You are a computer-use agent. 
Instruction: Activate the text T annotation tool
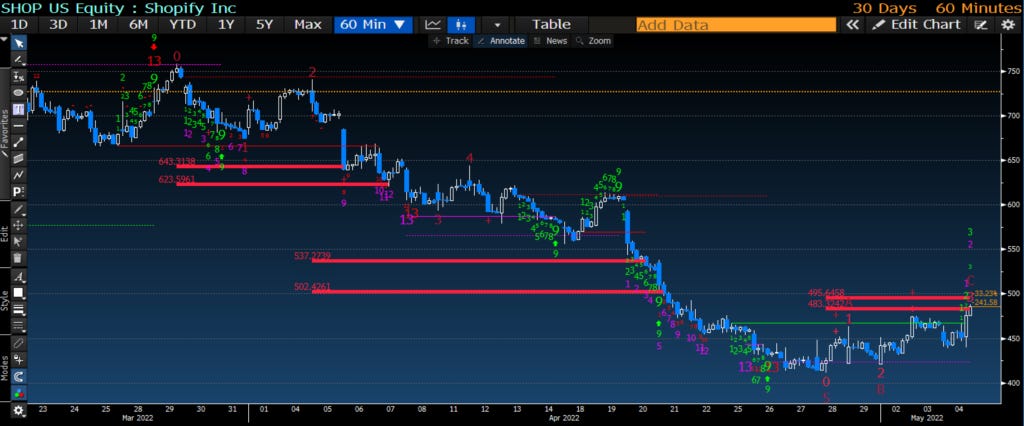point(19,108)
